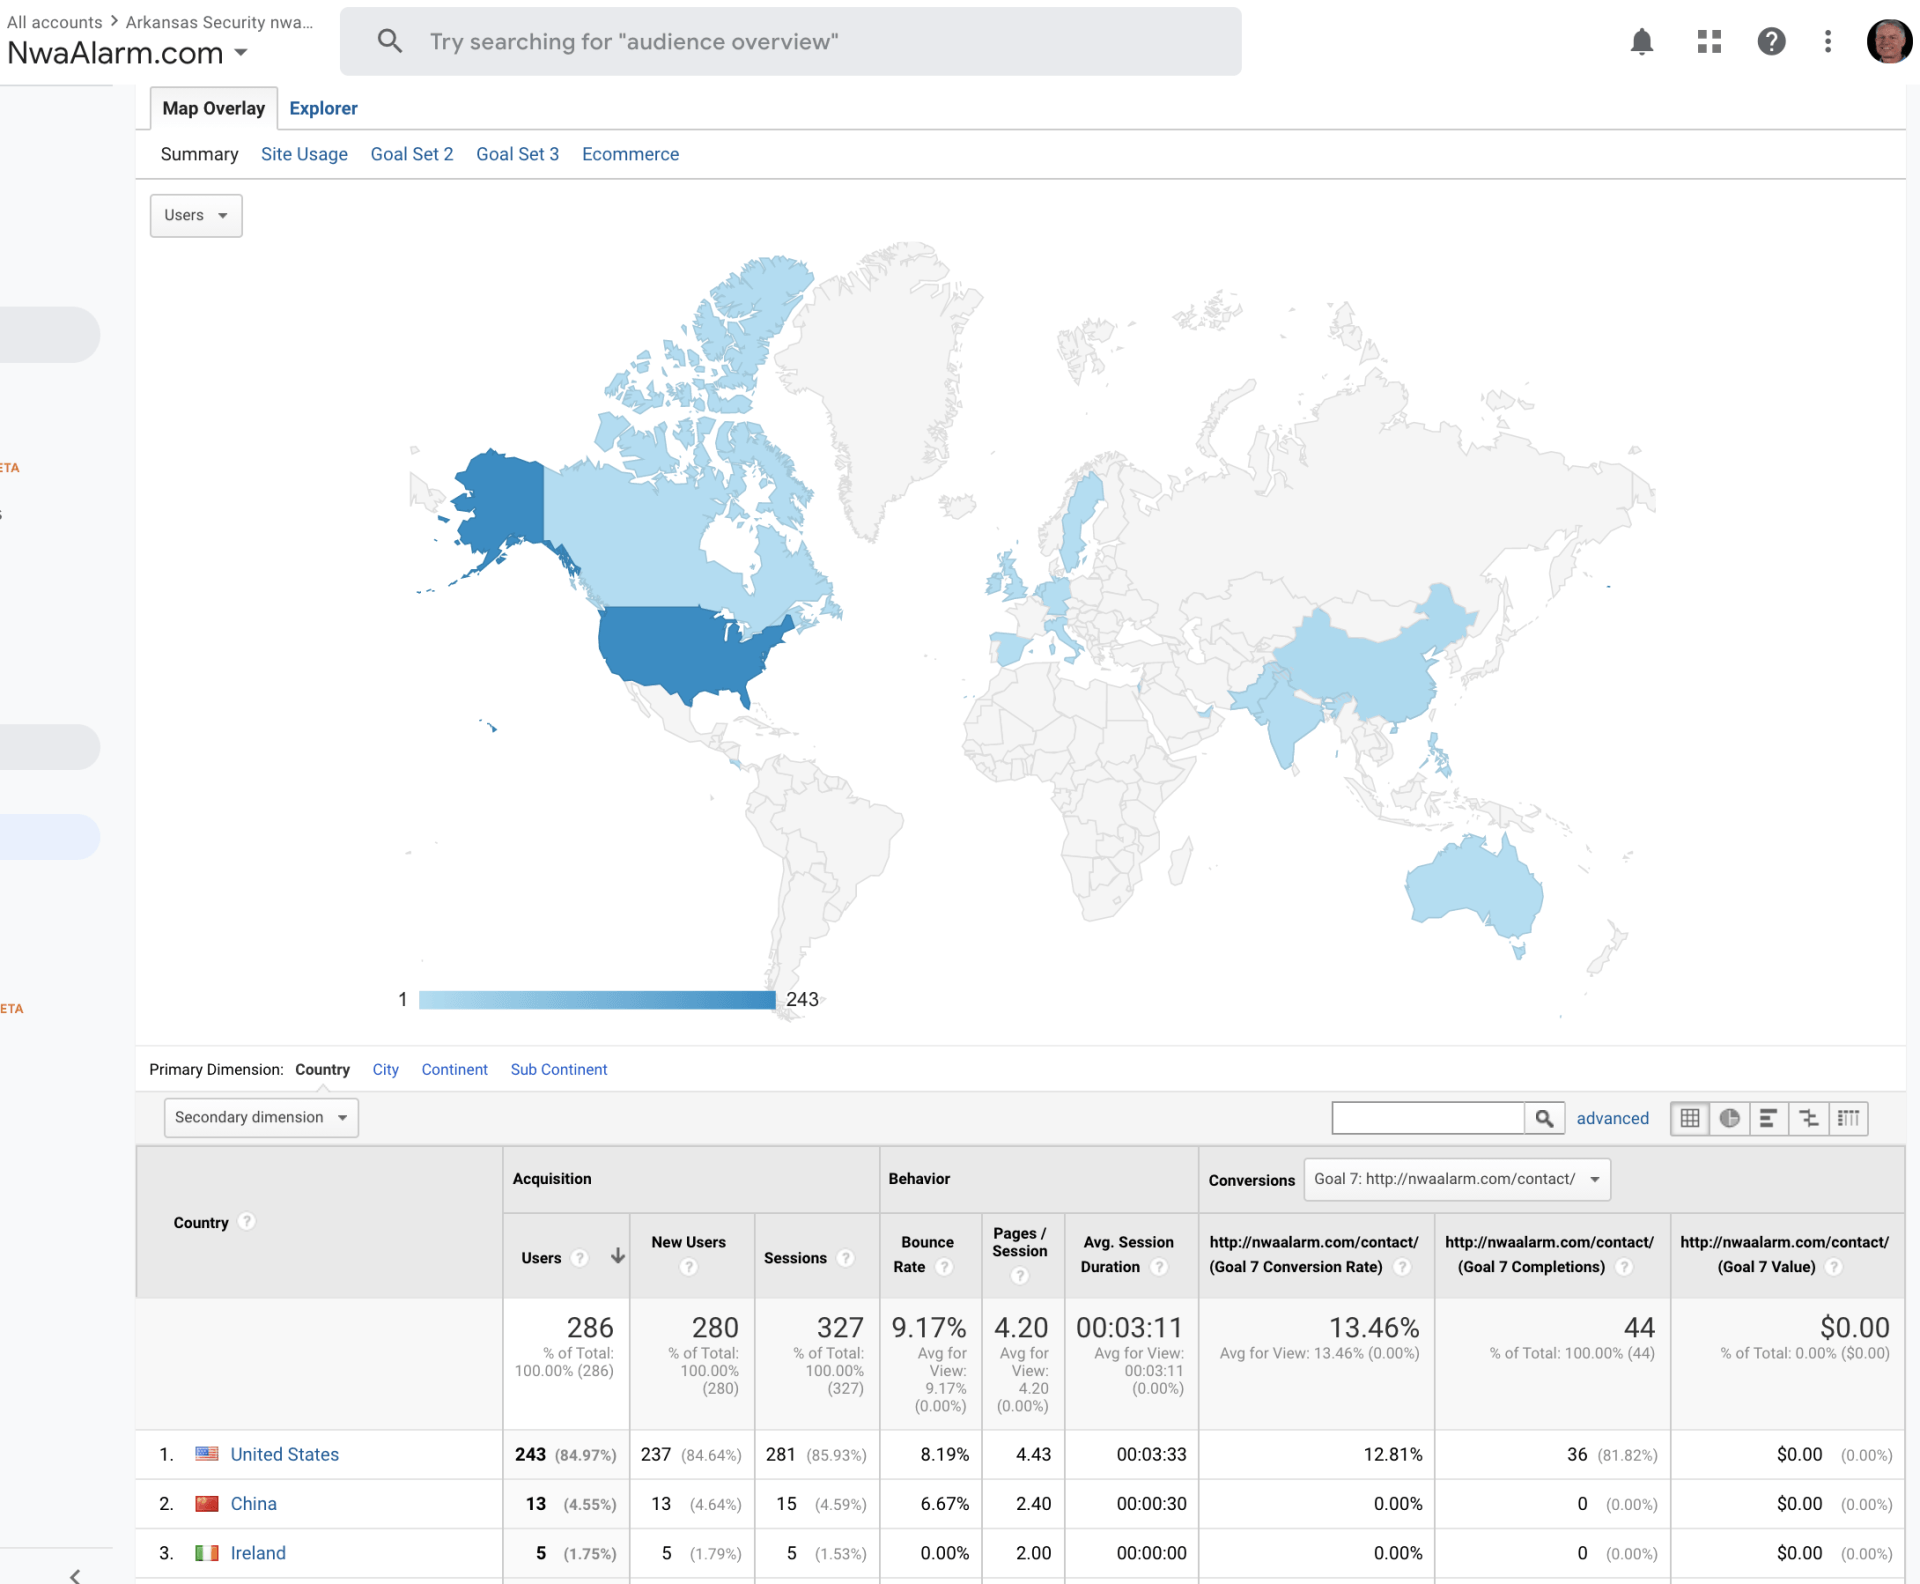Open the Site Usage tab

point(304,154)
